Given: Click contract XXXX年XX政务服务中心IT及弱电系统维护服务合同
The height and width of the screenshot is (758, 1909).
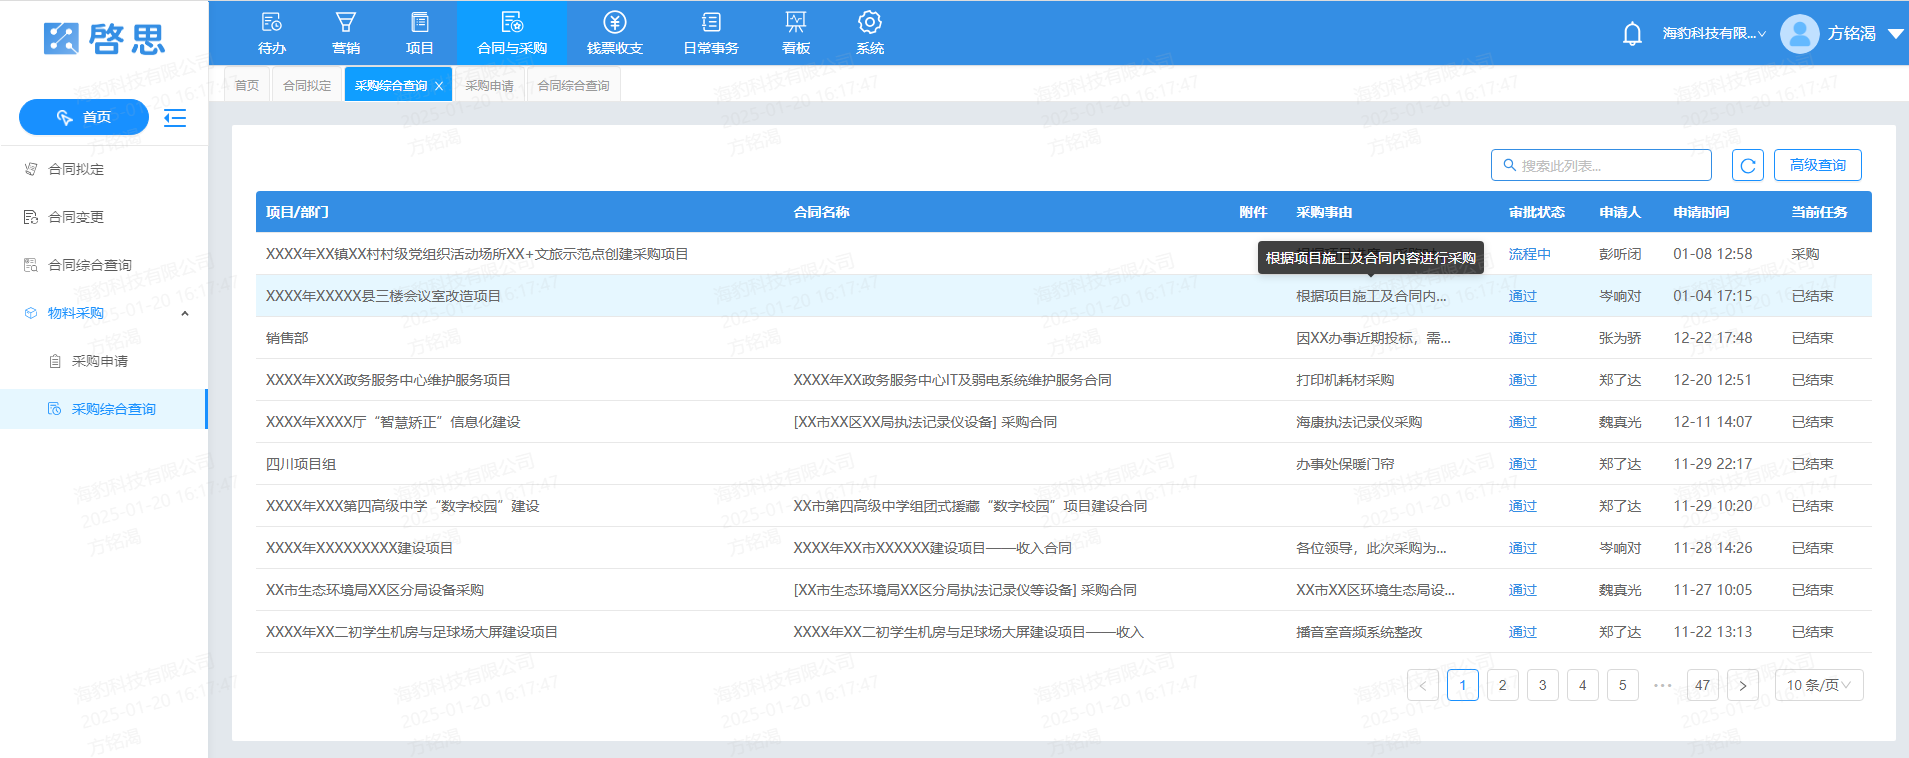Looking at the screenshot, I should pyautogui.click(x=952, y=380).
